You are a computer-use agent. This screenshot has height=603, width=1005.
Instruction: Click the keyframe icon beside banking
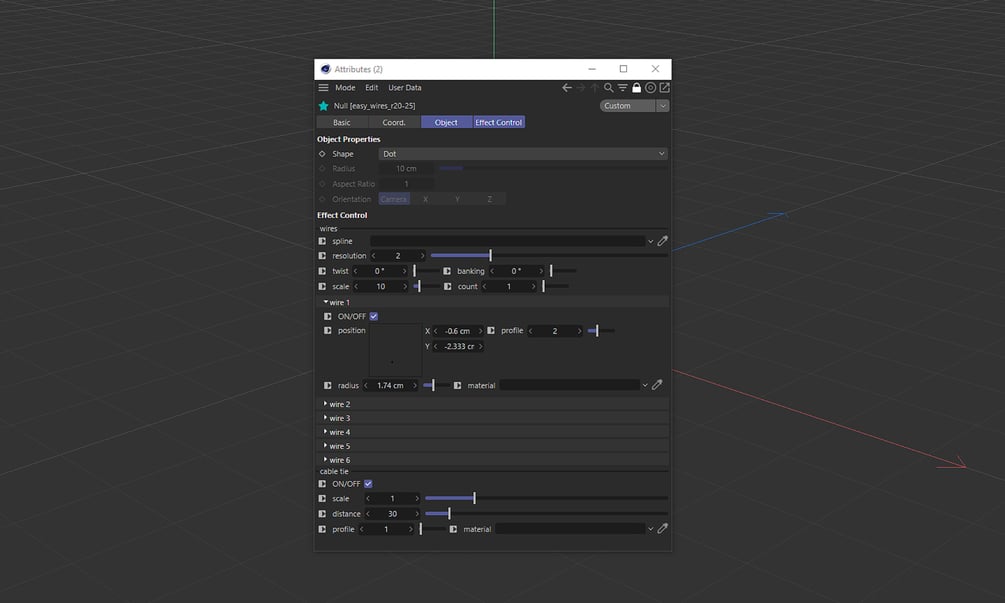447,271
